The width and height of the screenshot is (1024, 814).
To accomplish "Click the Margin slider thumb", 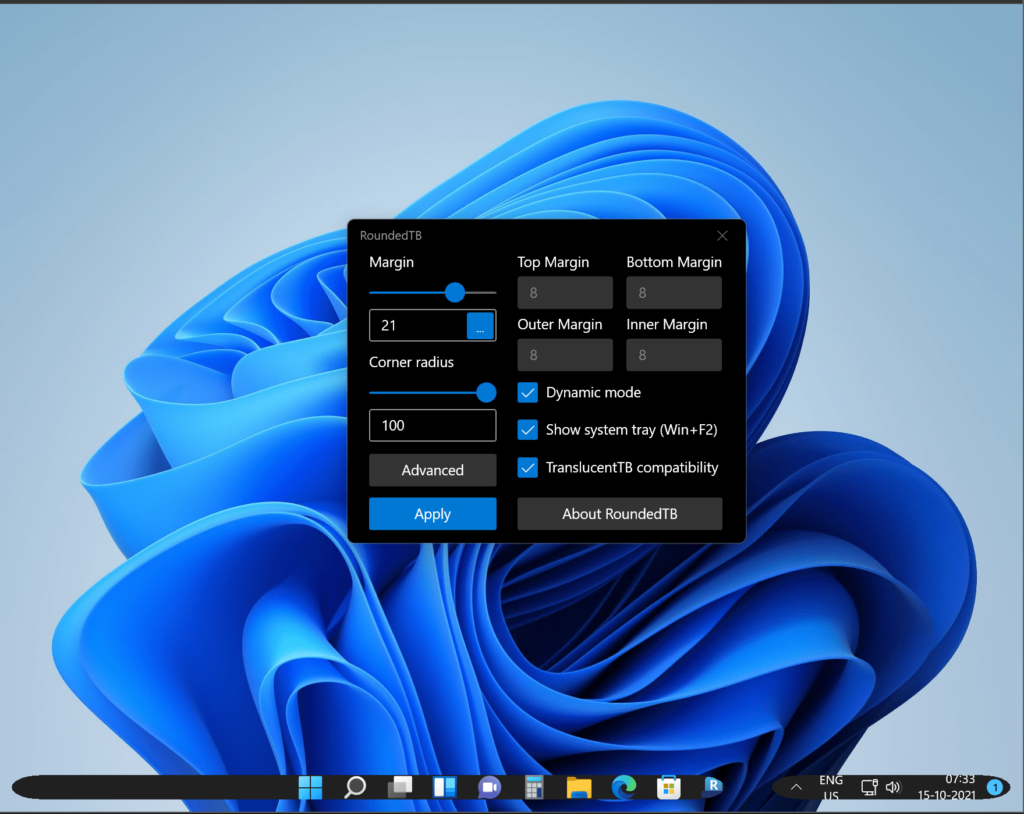I will pyautogui.click(x=455, y=292).
